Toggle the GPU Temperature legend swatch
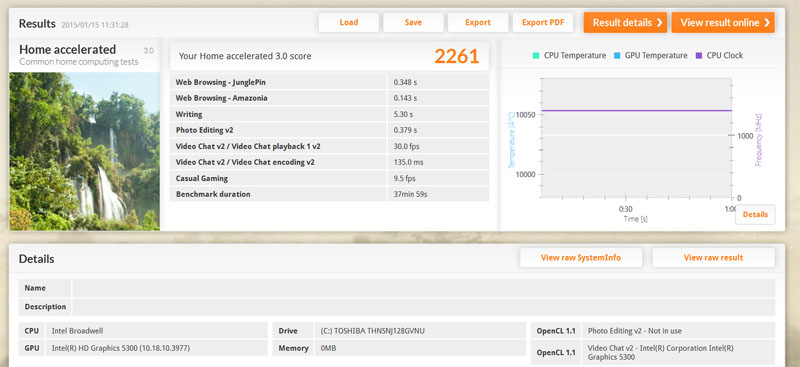The image size is (800, 367). (617, 56)
